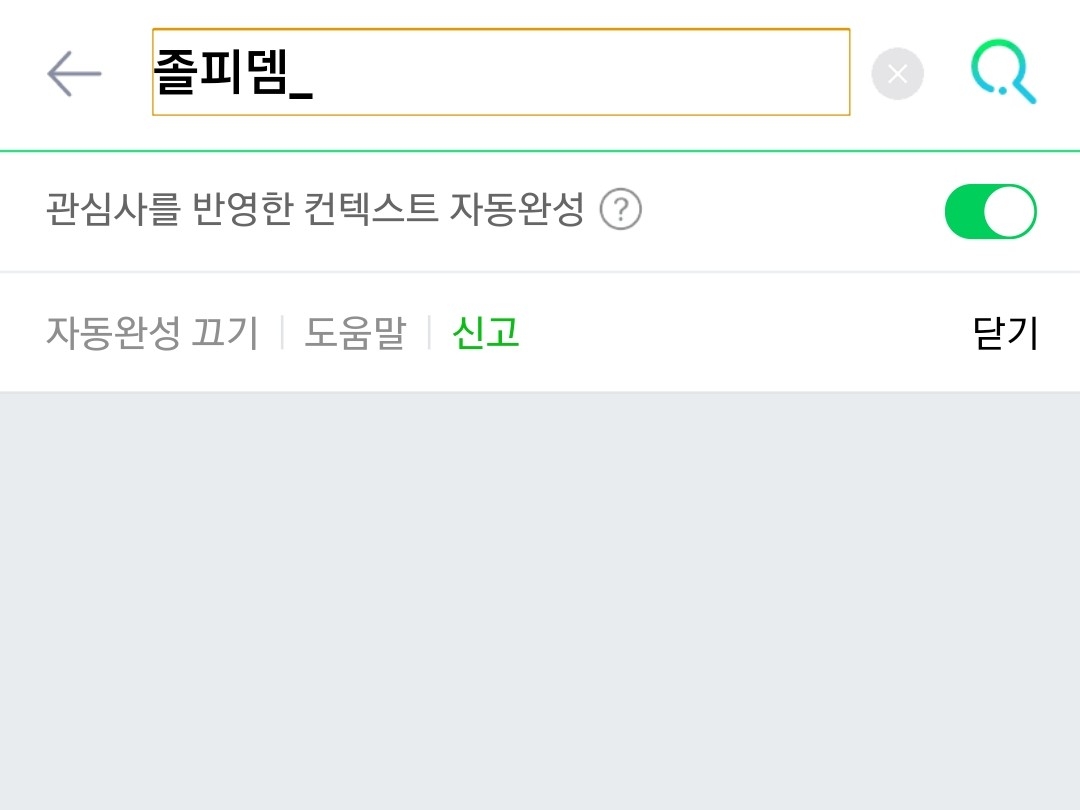Go back to the previous page
Screen dimensions: 1080x810
coord(74,74)
